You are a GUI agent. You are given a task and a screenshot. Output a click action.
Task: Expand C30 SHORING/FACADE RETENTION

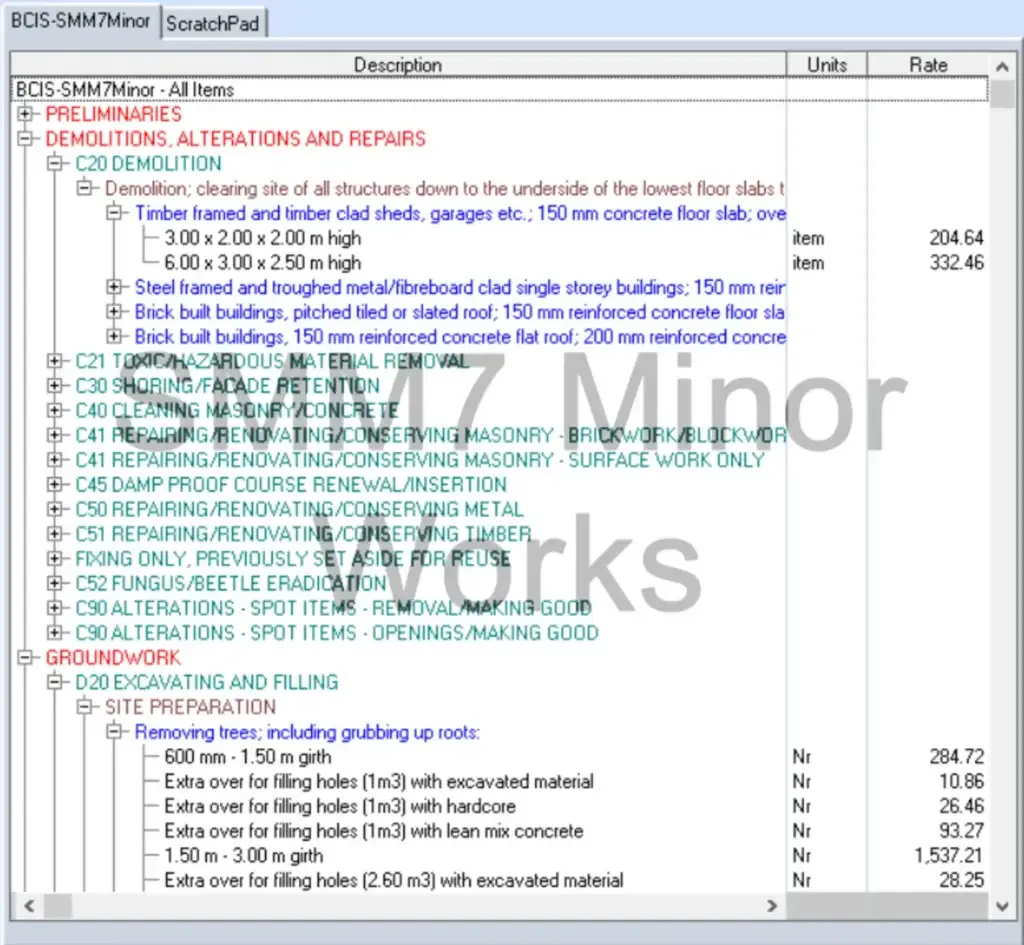point(55,386)
